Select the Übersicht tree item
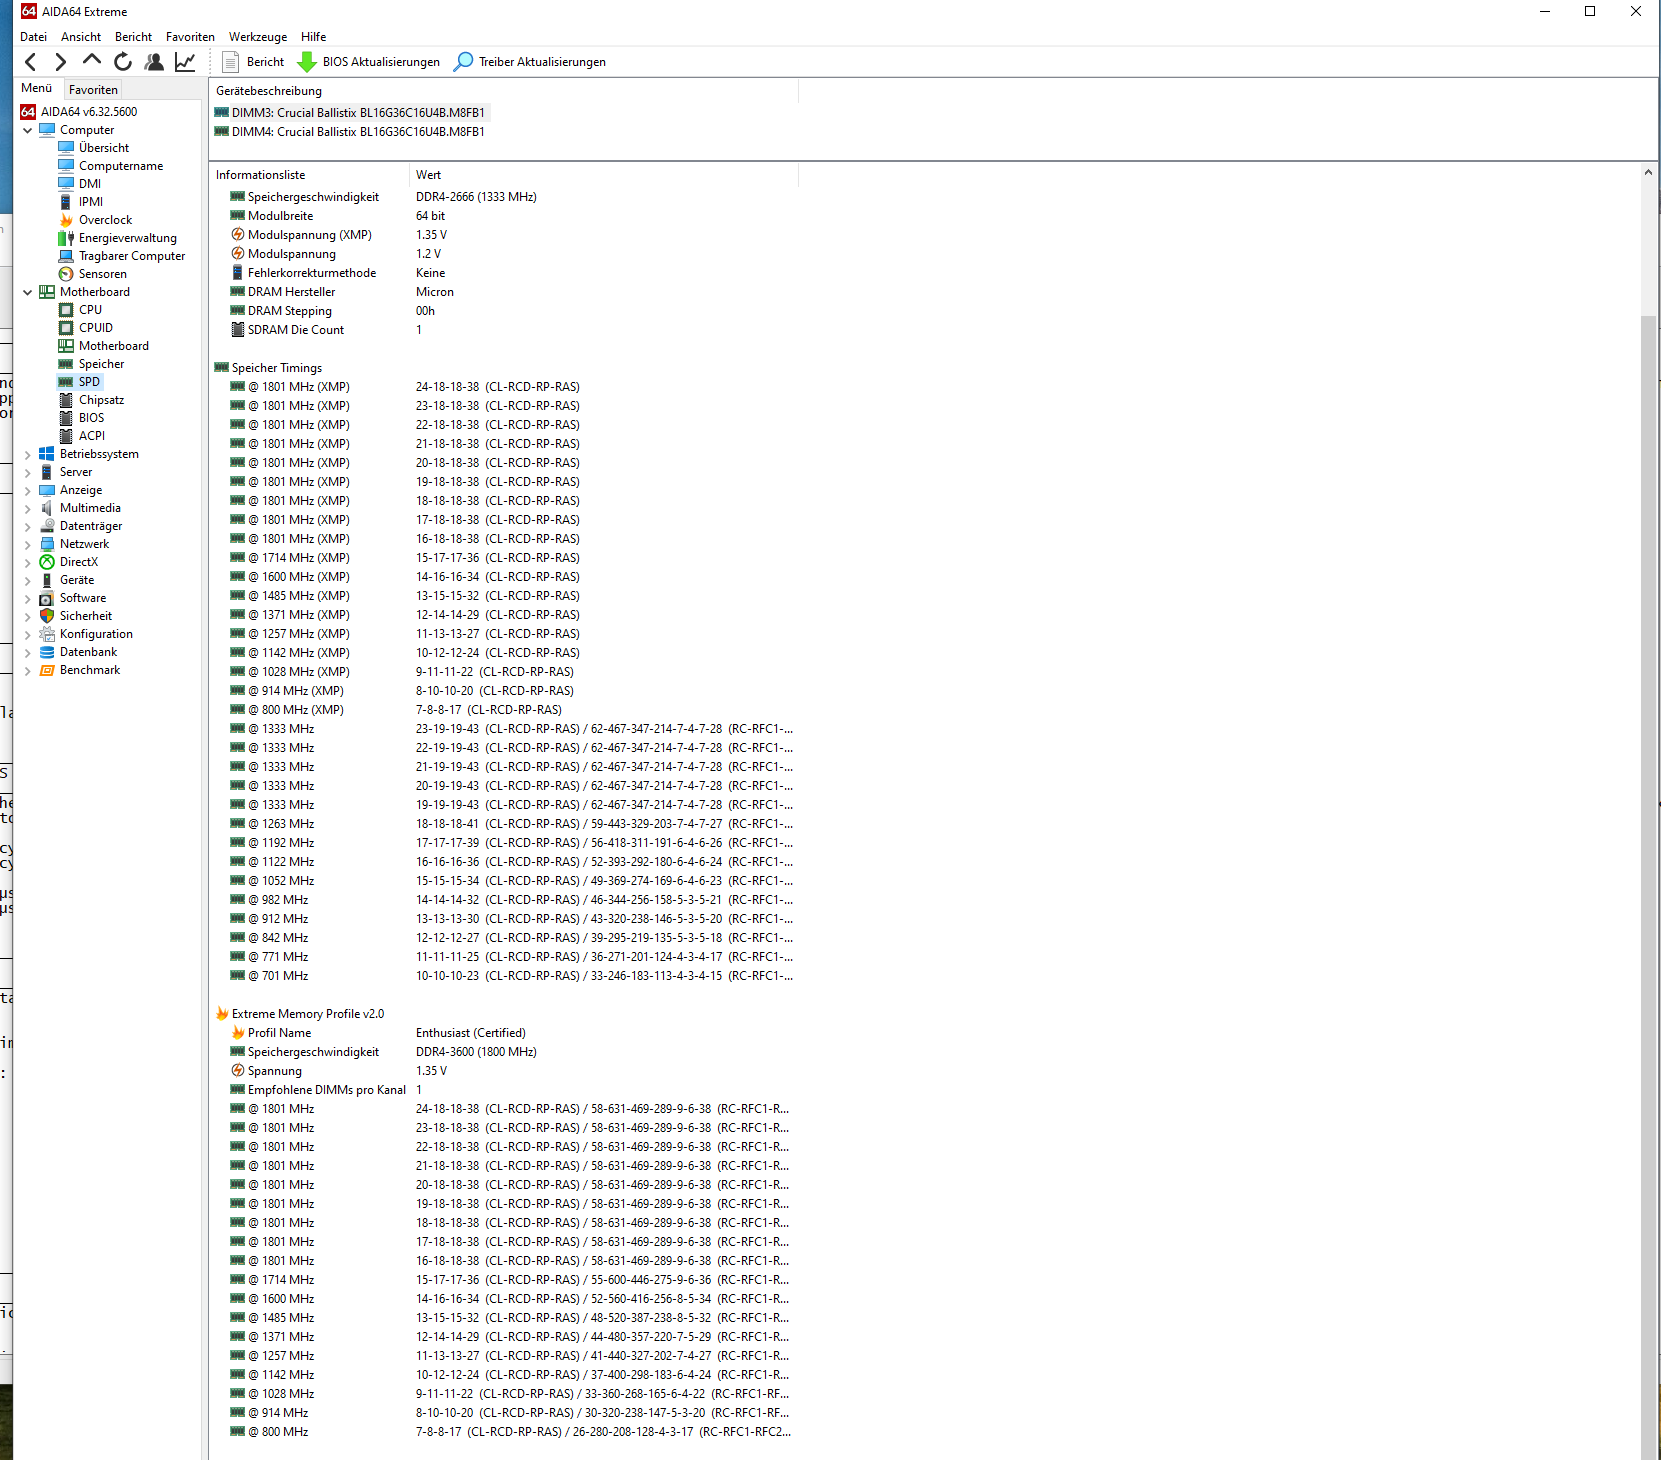Screen dimensions: 1661x1460 coord(103,148)
